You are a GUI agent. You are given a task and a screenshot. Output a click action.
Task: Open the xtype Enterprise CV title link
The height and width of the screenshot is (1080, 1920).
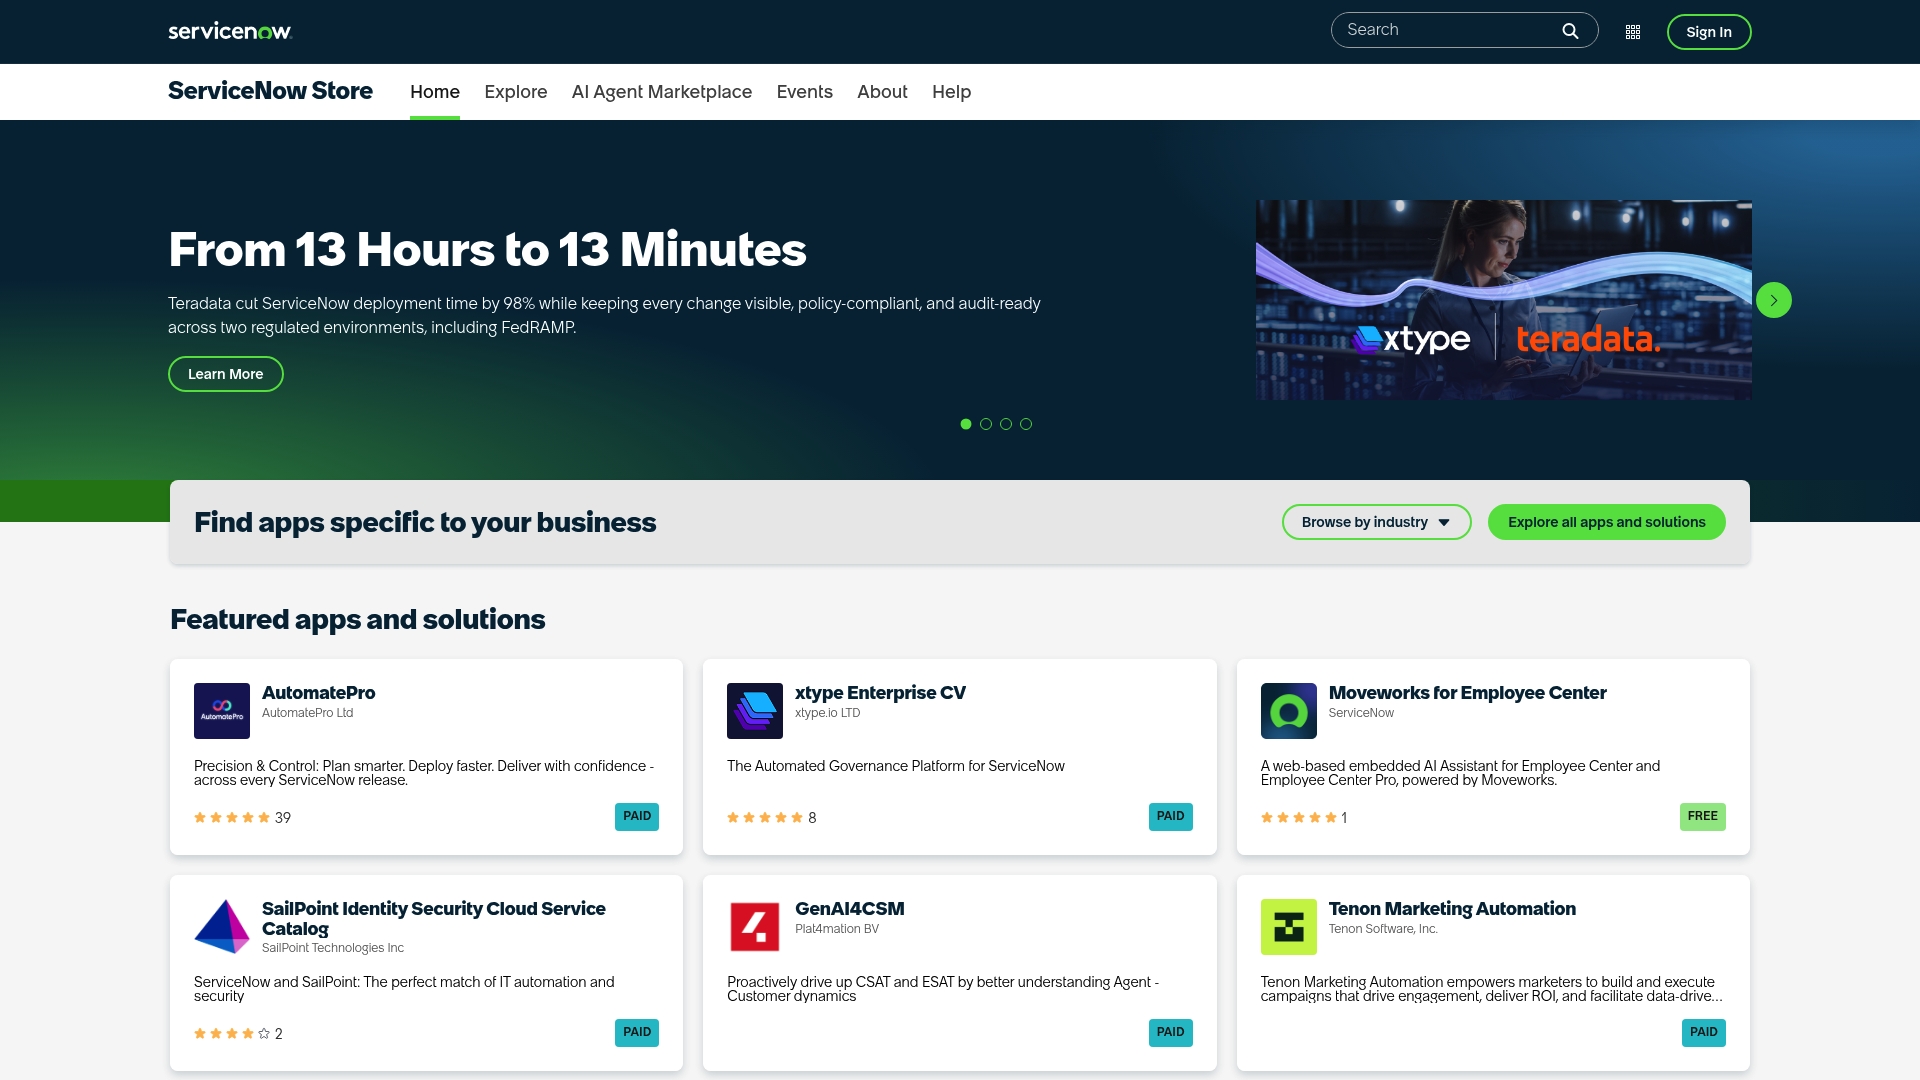click(x=880, y=693)
